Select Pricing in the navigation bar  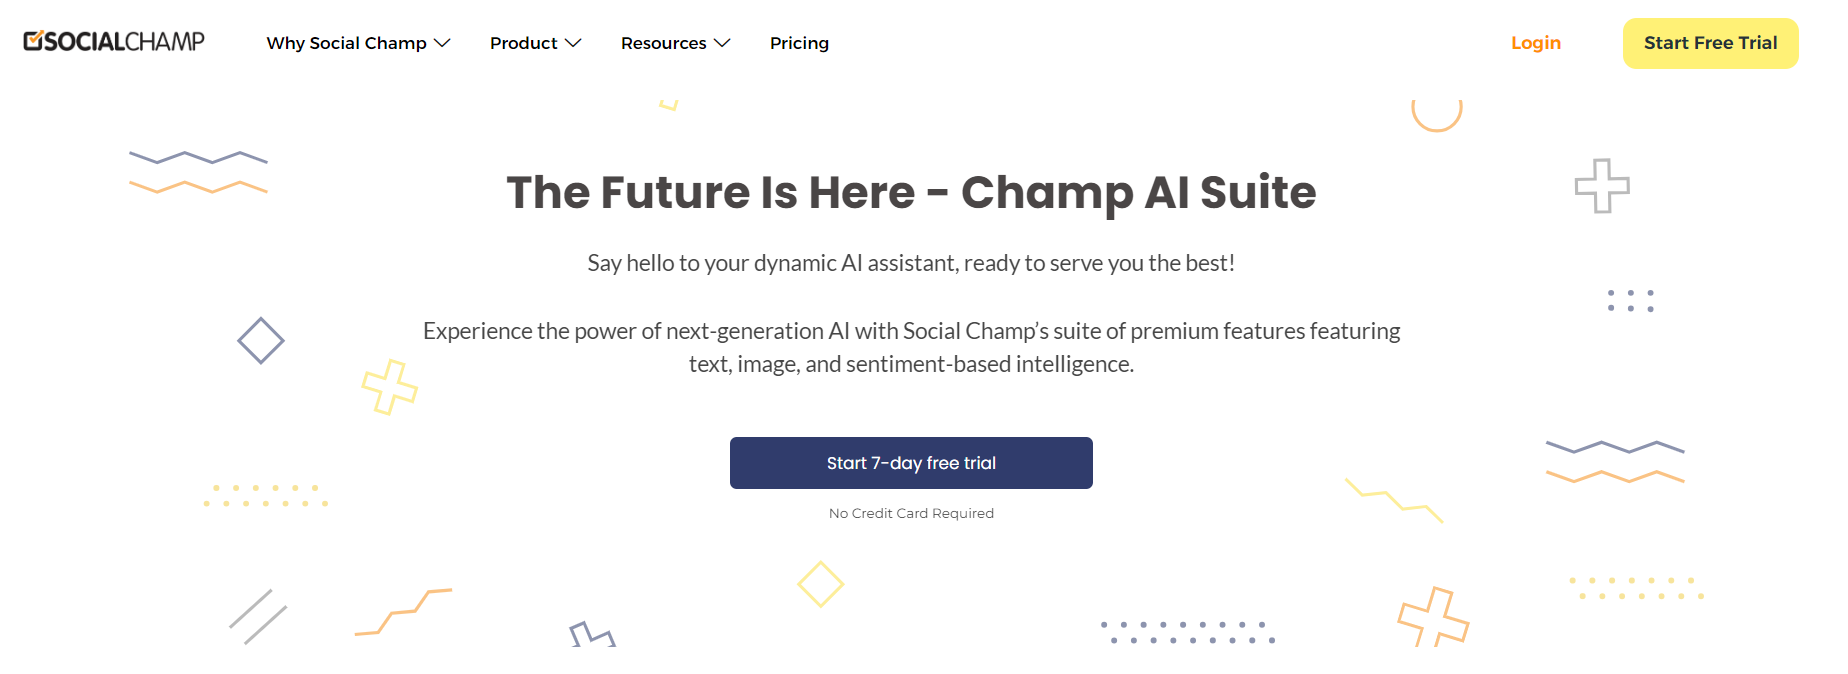pos(799,43)
